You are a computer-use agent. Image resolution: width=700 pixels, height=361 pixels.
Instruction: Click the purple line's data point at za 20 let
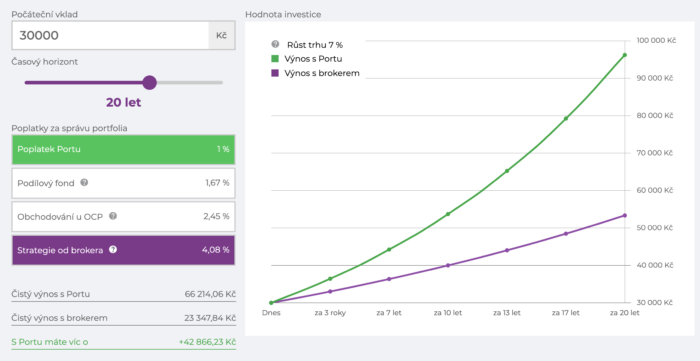(625, 216)
